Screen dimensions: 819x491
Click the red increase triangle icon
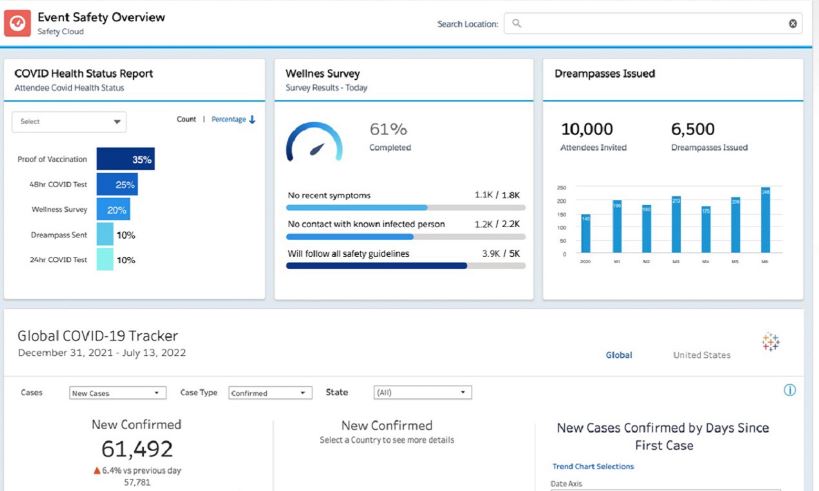point(97,471)
